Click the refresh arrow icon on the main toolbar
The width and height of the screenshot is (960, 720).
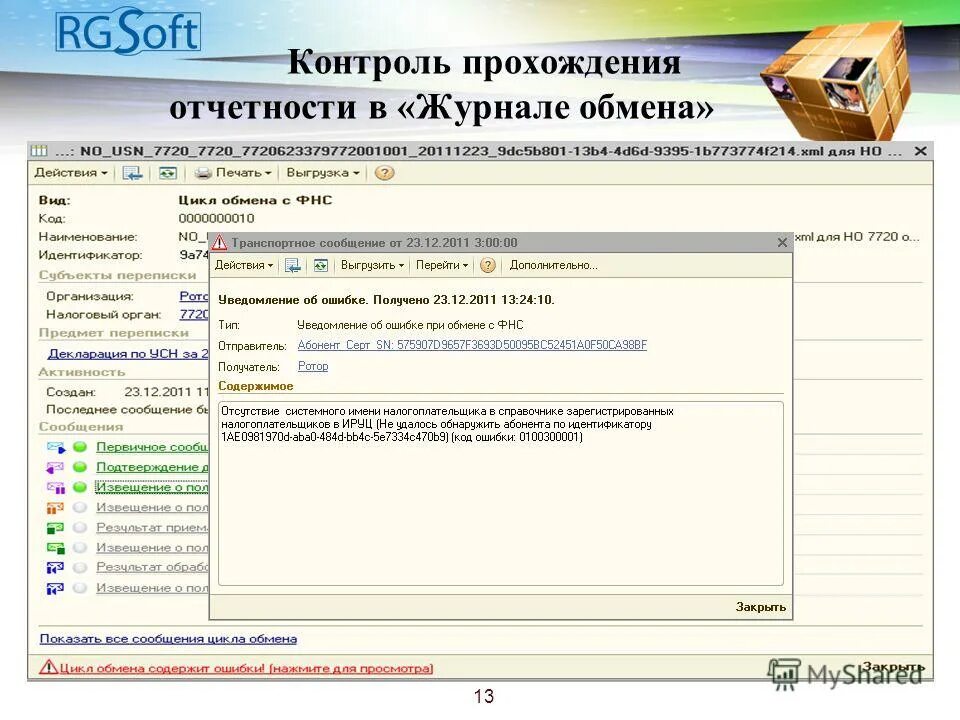click(x=132, y=173)
